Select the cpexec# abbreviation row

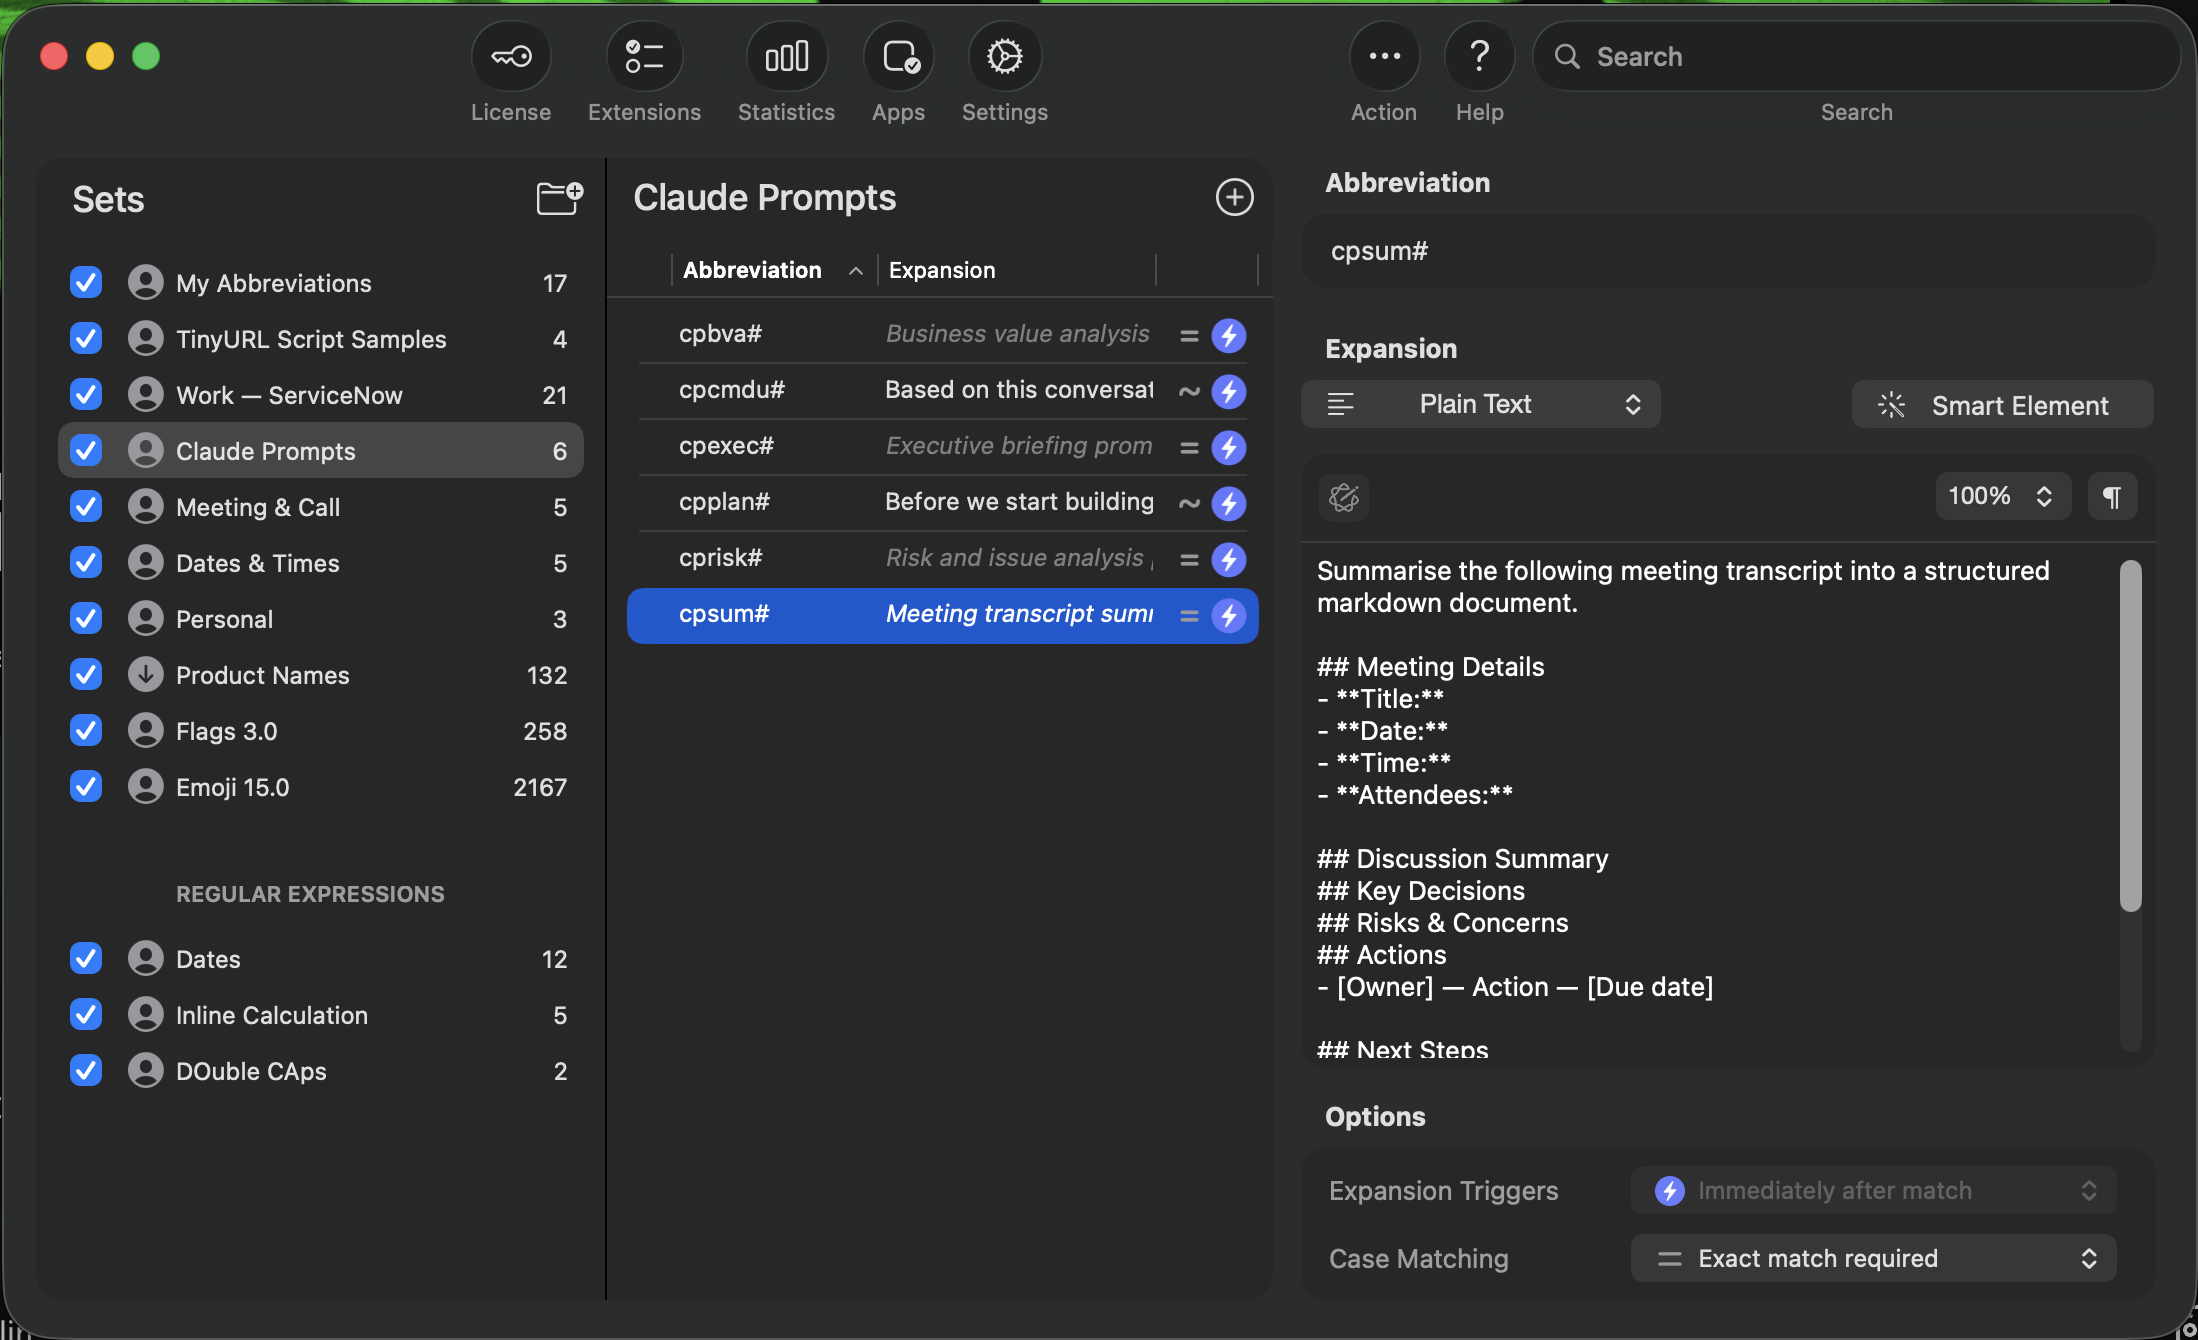(x=942, y=447)
